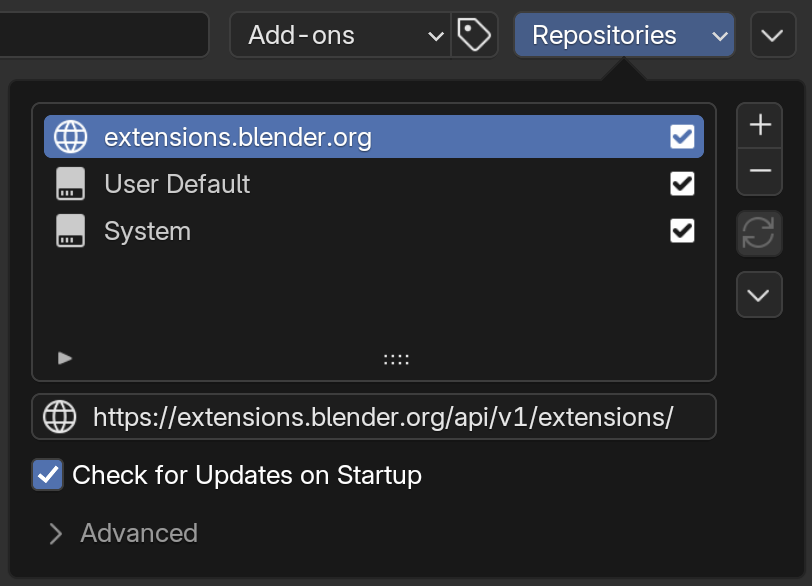Click the disk icon beside User Default
Screen dimensions: 812x586
click(69, 184)
